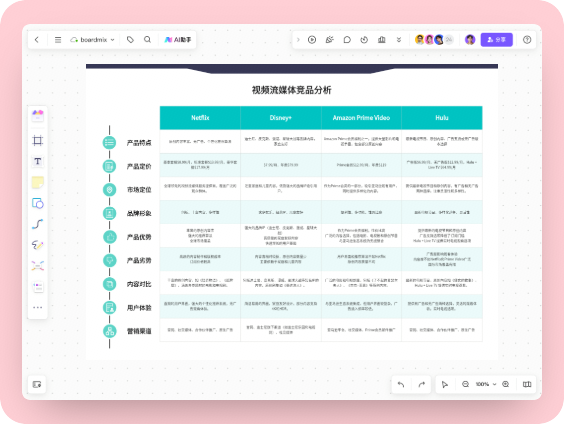Click the round icon beside 营销渠道
This screenshot has width=565, height=424.
pos(110,331)
